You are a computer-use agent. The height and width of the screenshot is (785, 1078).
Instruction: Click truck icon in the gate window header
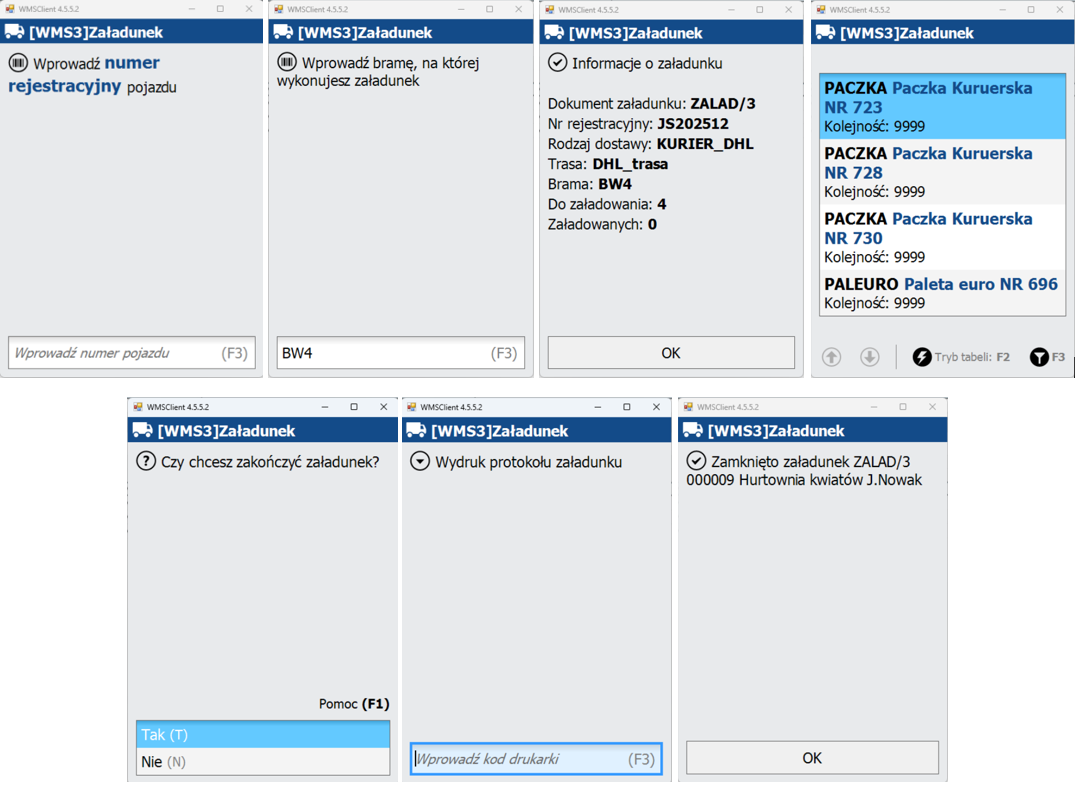283,32
